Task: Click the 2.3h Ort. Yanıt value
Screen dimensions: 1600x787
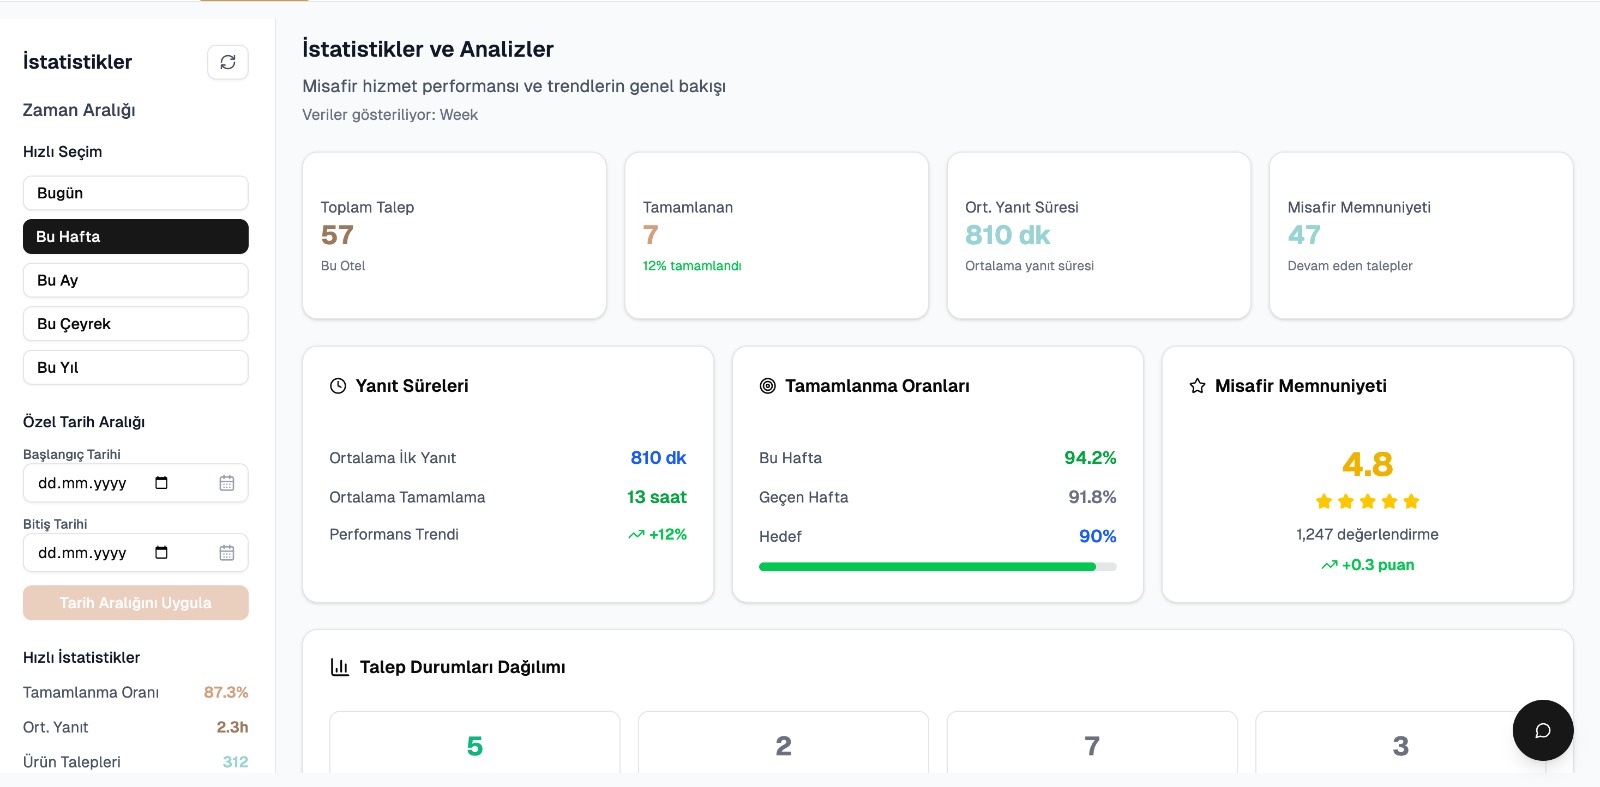Action: tap(232, 727)
